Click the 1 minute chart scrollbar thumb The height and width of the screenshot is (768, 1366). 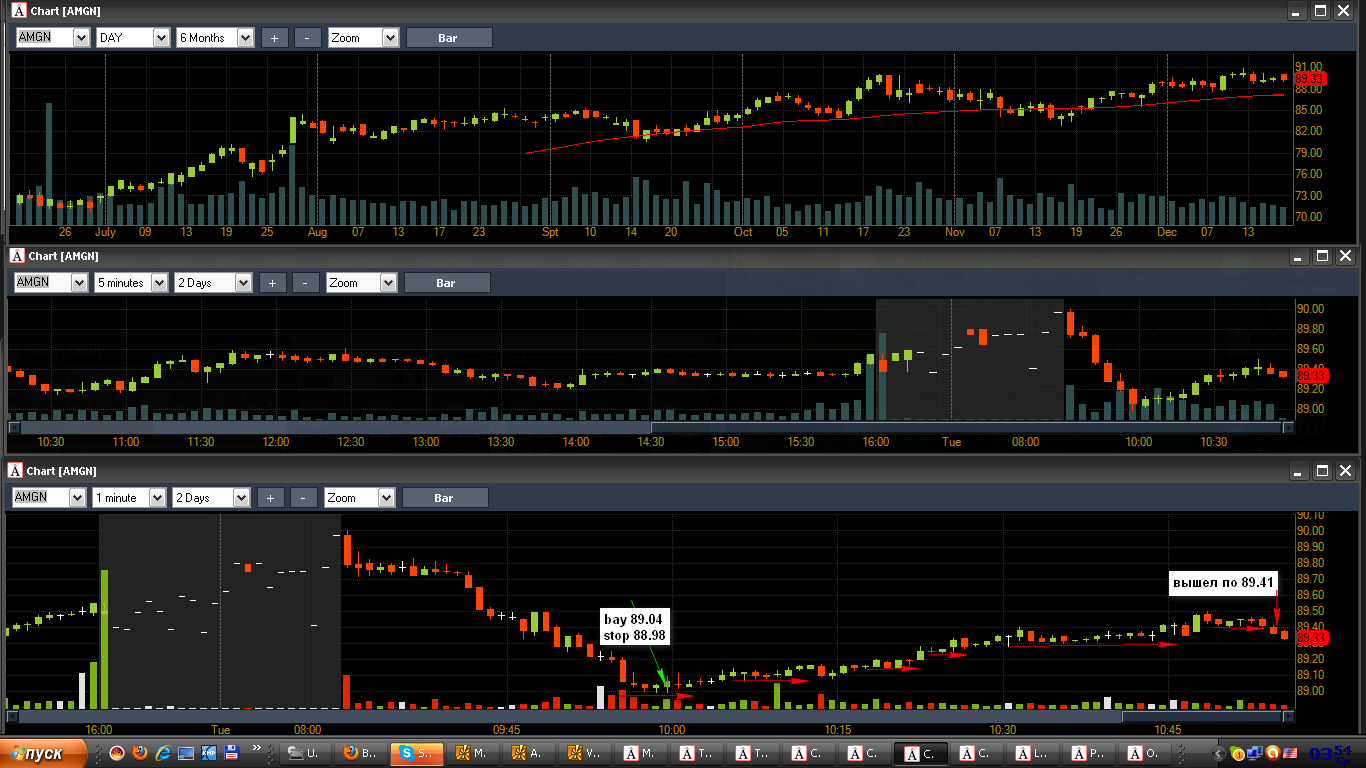click(1201, 716)
